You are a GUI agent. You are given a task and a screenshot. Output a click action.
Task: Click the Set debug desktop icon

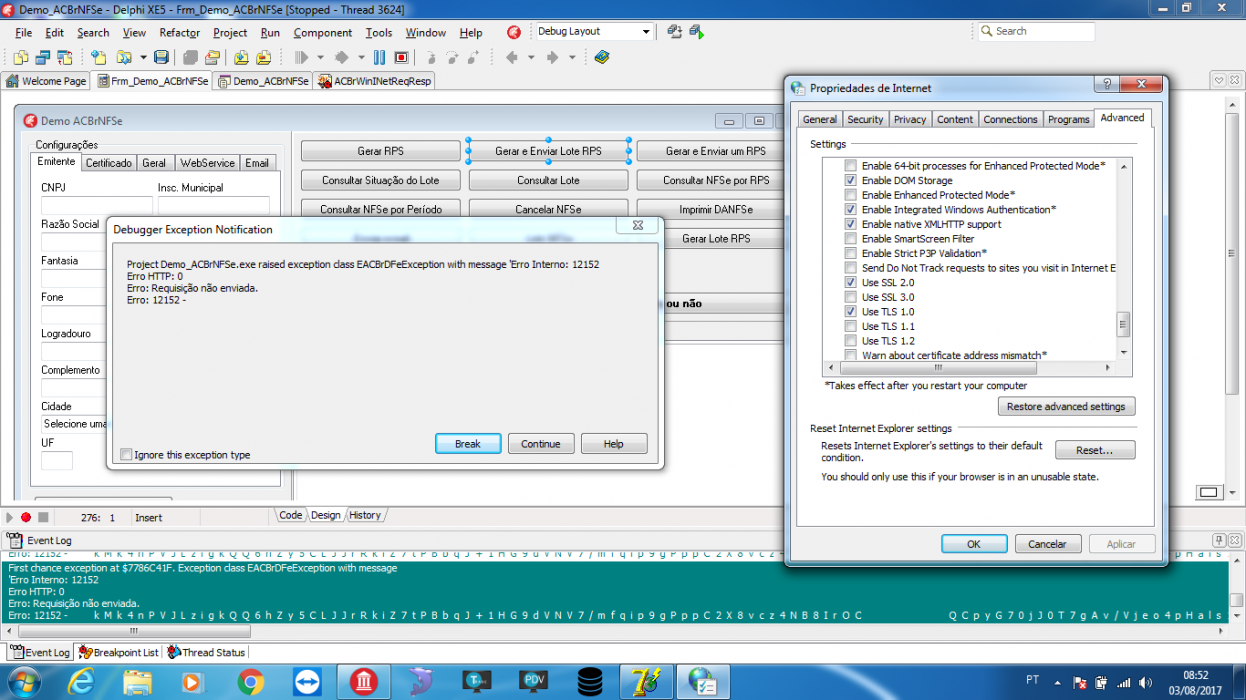(697, 31)
